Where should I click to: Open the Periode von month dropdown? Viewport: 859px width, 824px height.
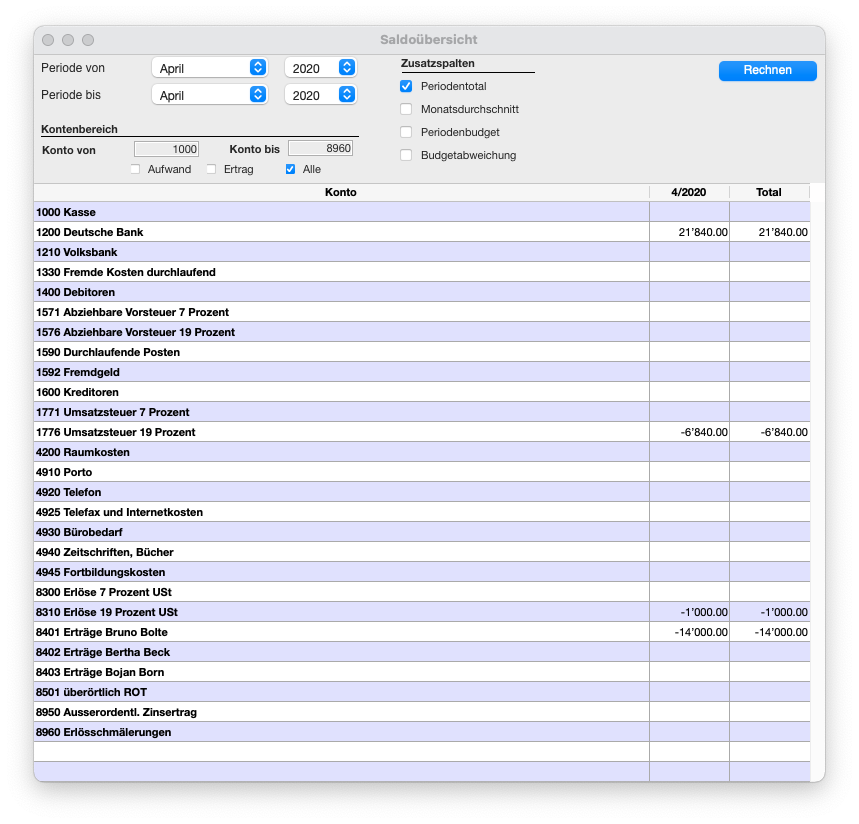[x=210, y=68]
